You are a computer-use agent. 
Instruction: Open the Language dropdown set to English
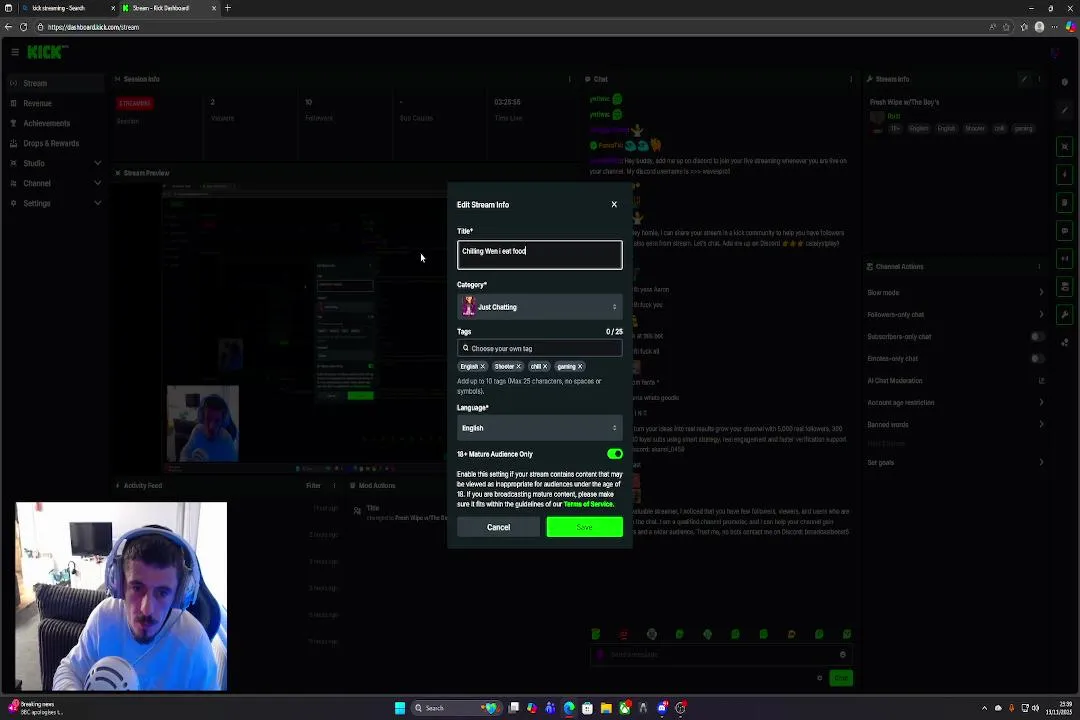(539, 428)
